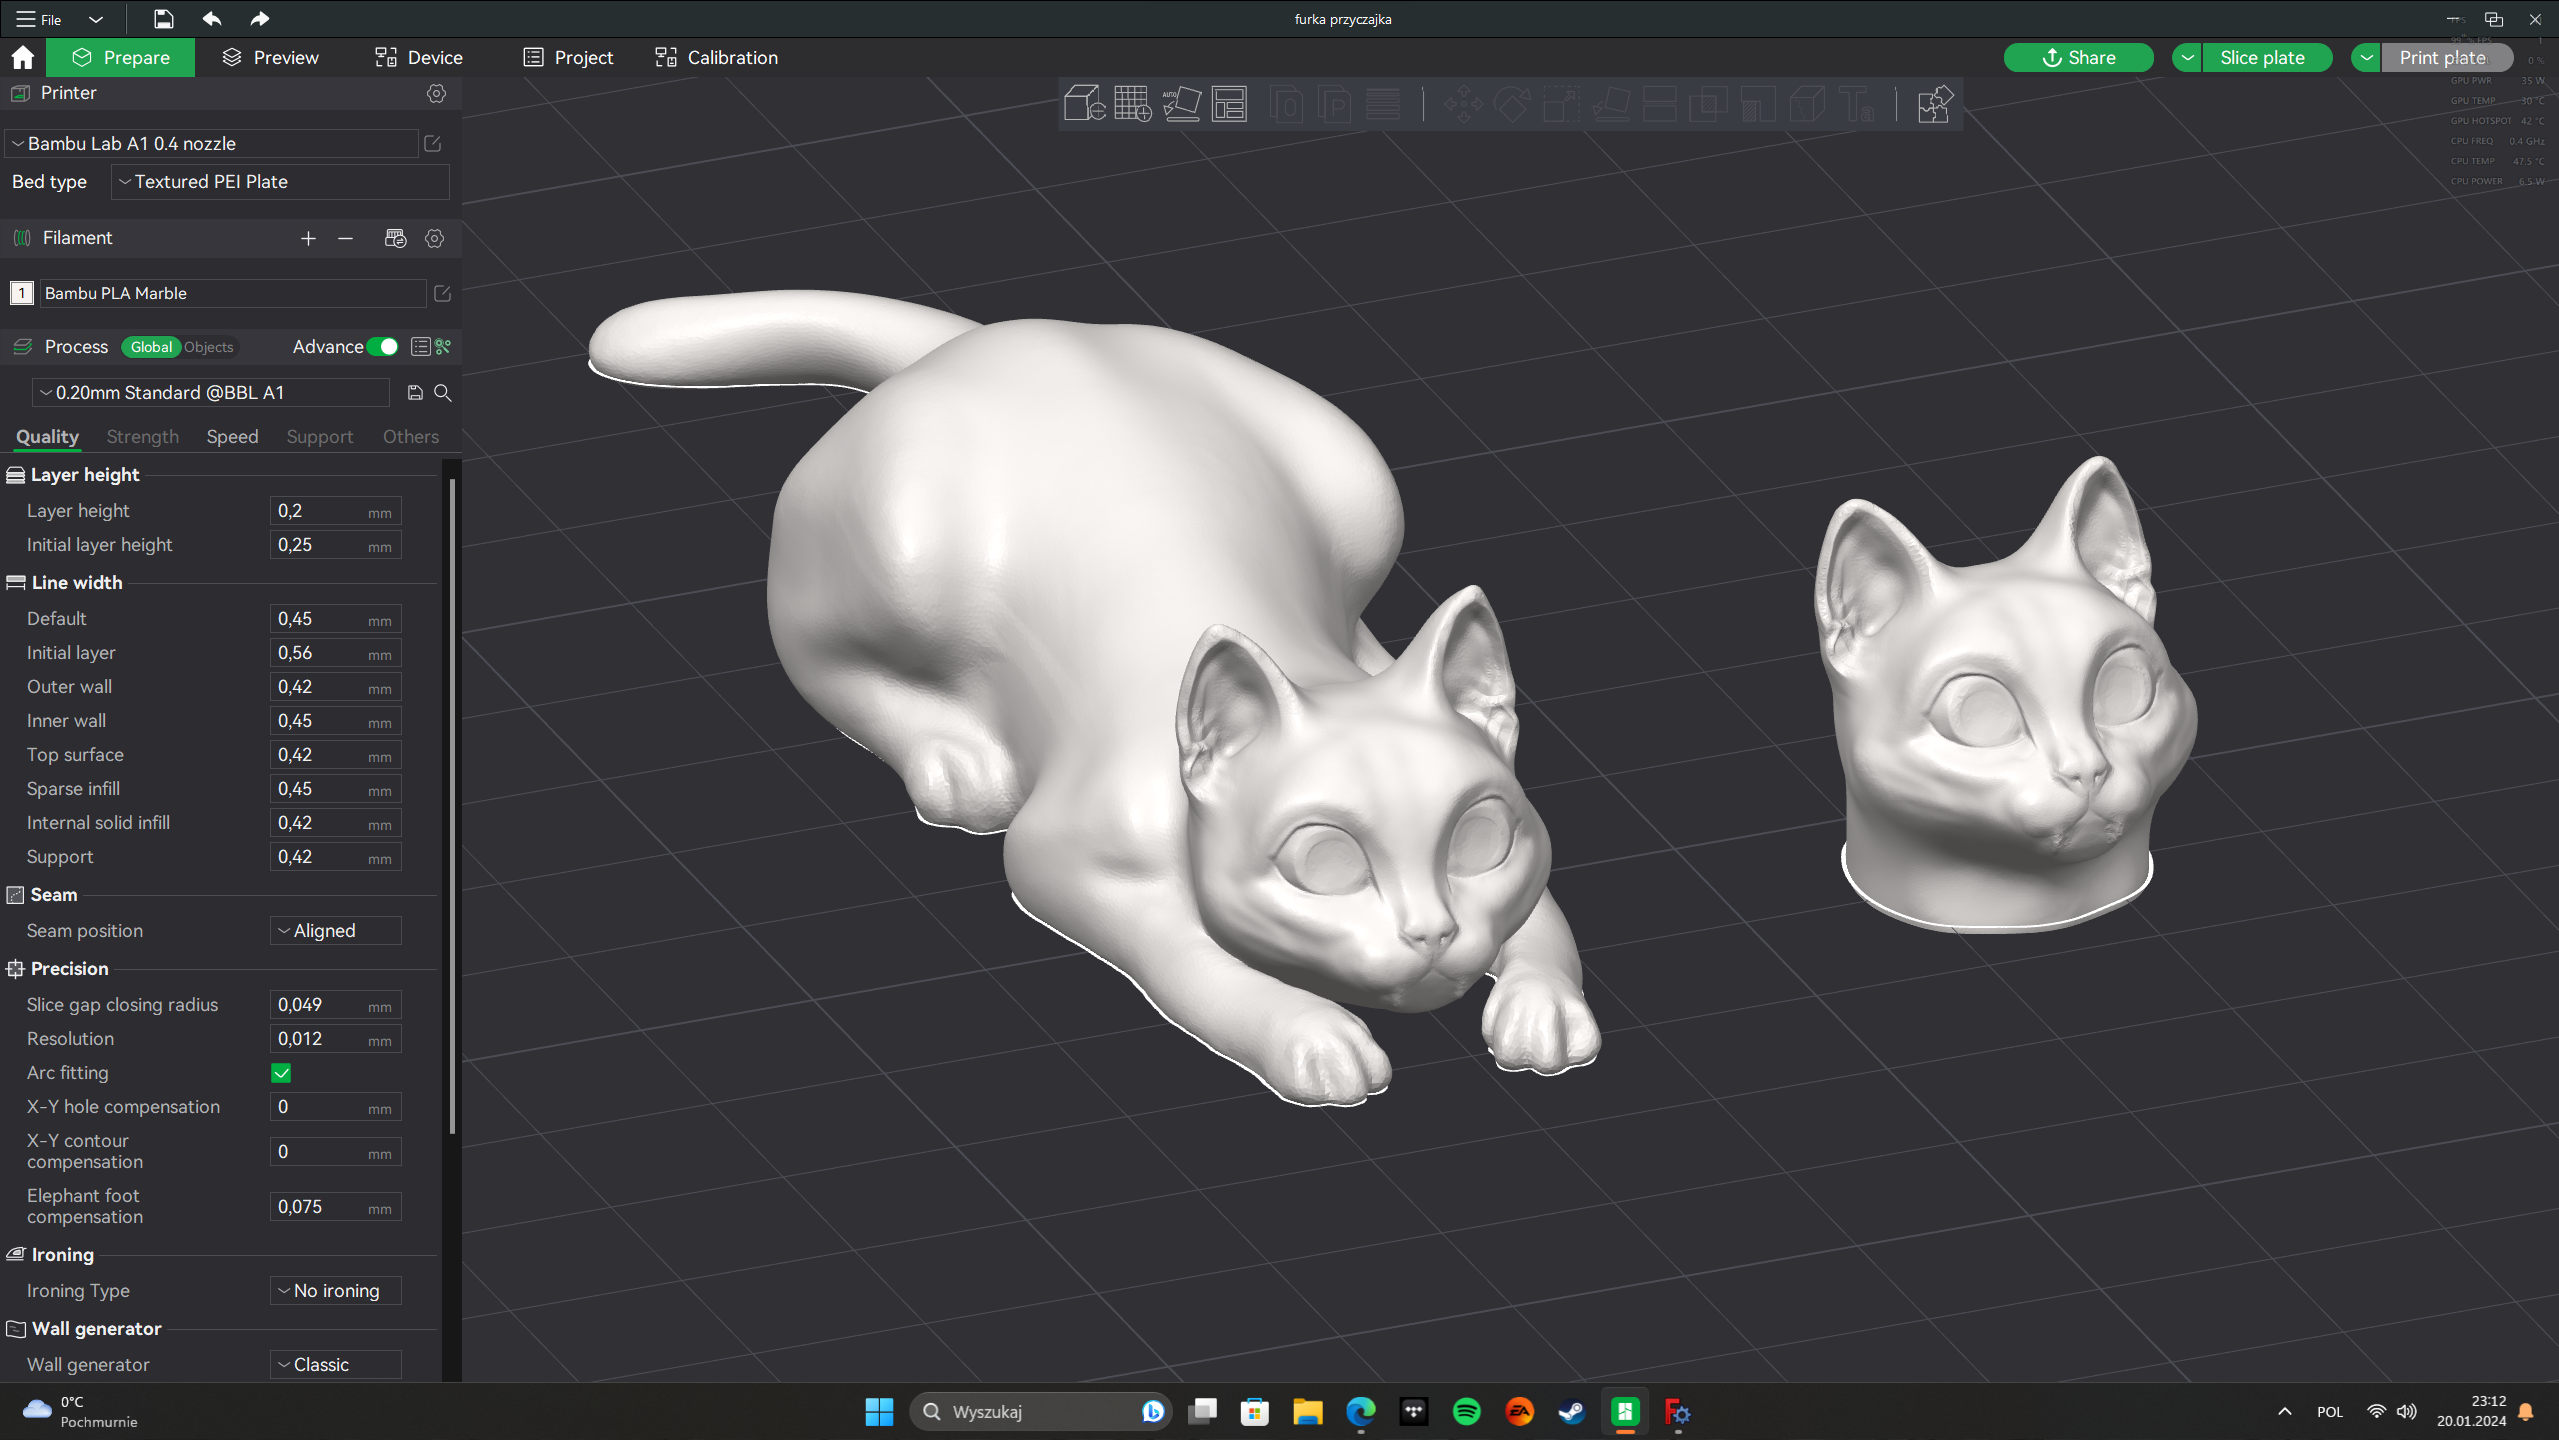Open the Bed type dropdown
Screen dimensions: 2559x1440
click(280, 182)
